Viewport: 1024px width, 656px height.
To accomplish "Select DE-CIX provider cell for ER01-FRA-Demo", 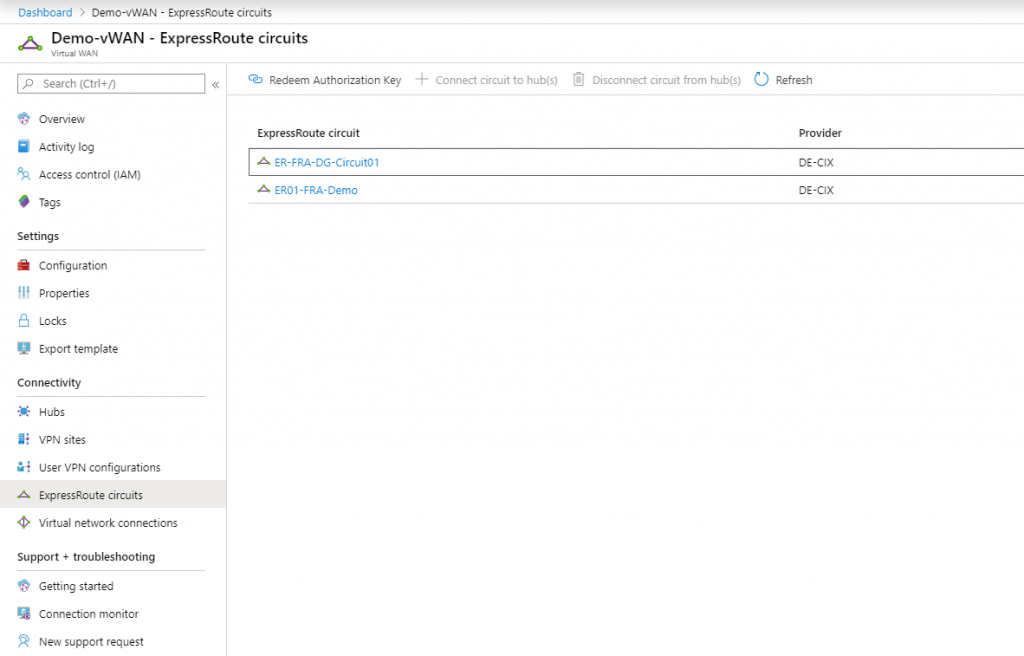I will pos(816,190).
